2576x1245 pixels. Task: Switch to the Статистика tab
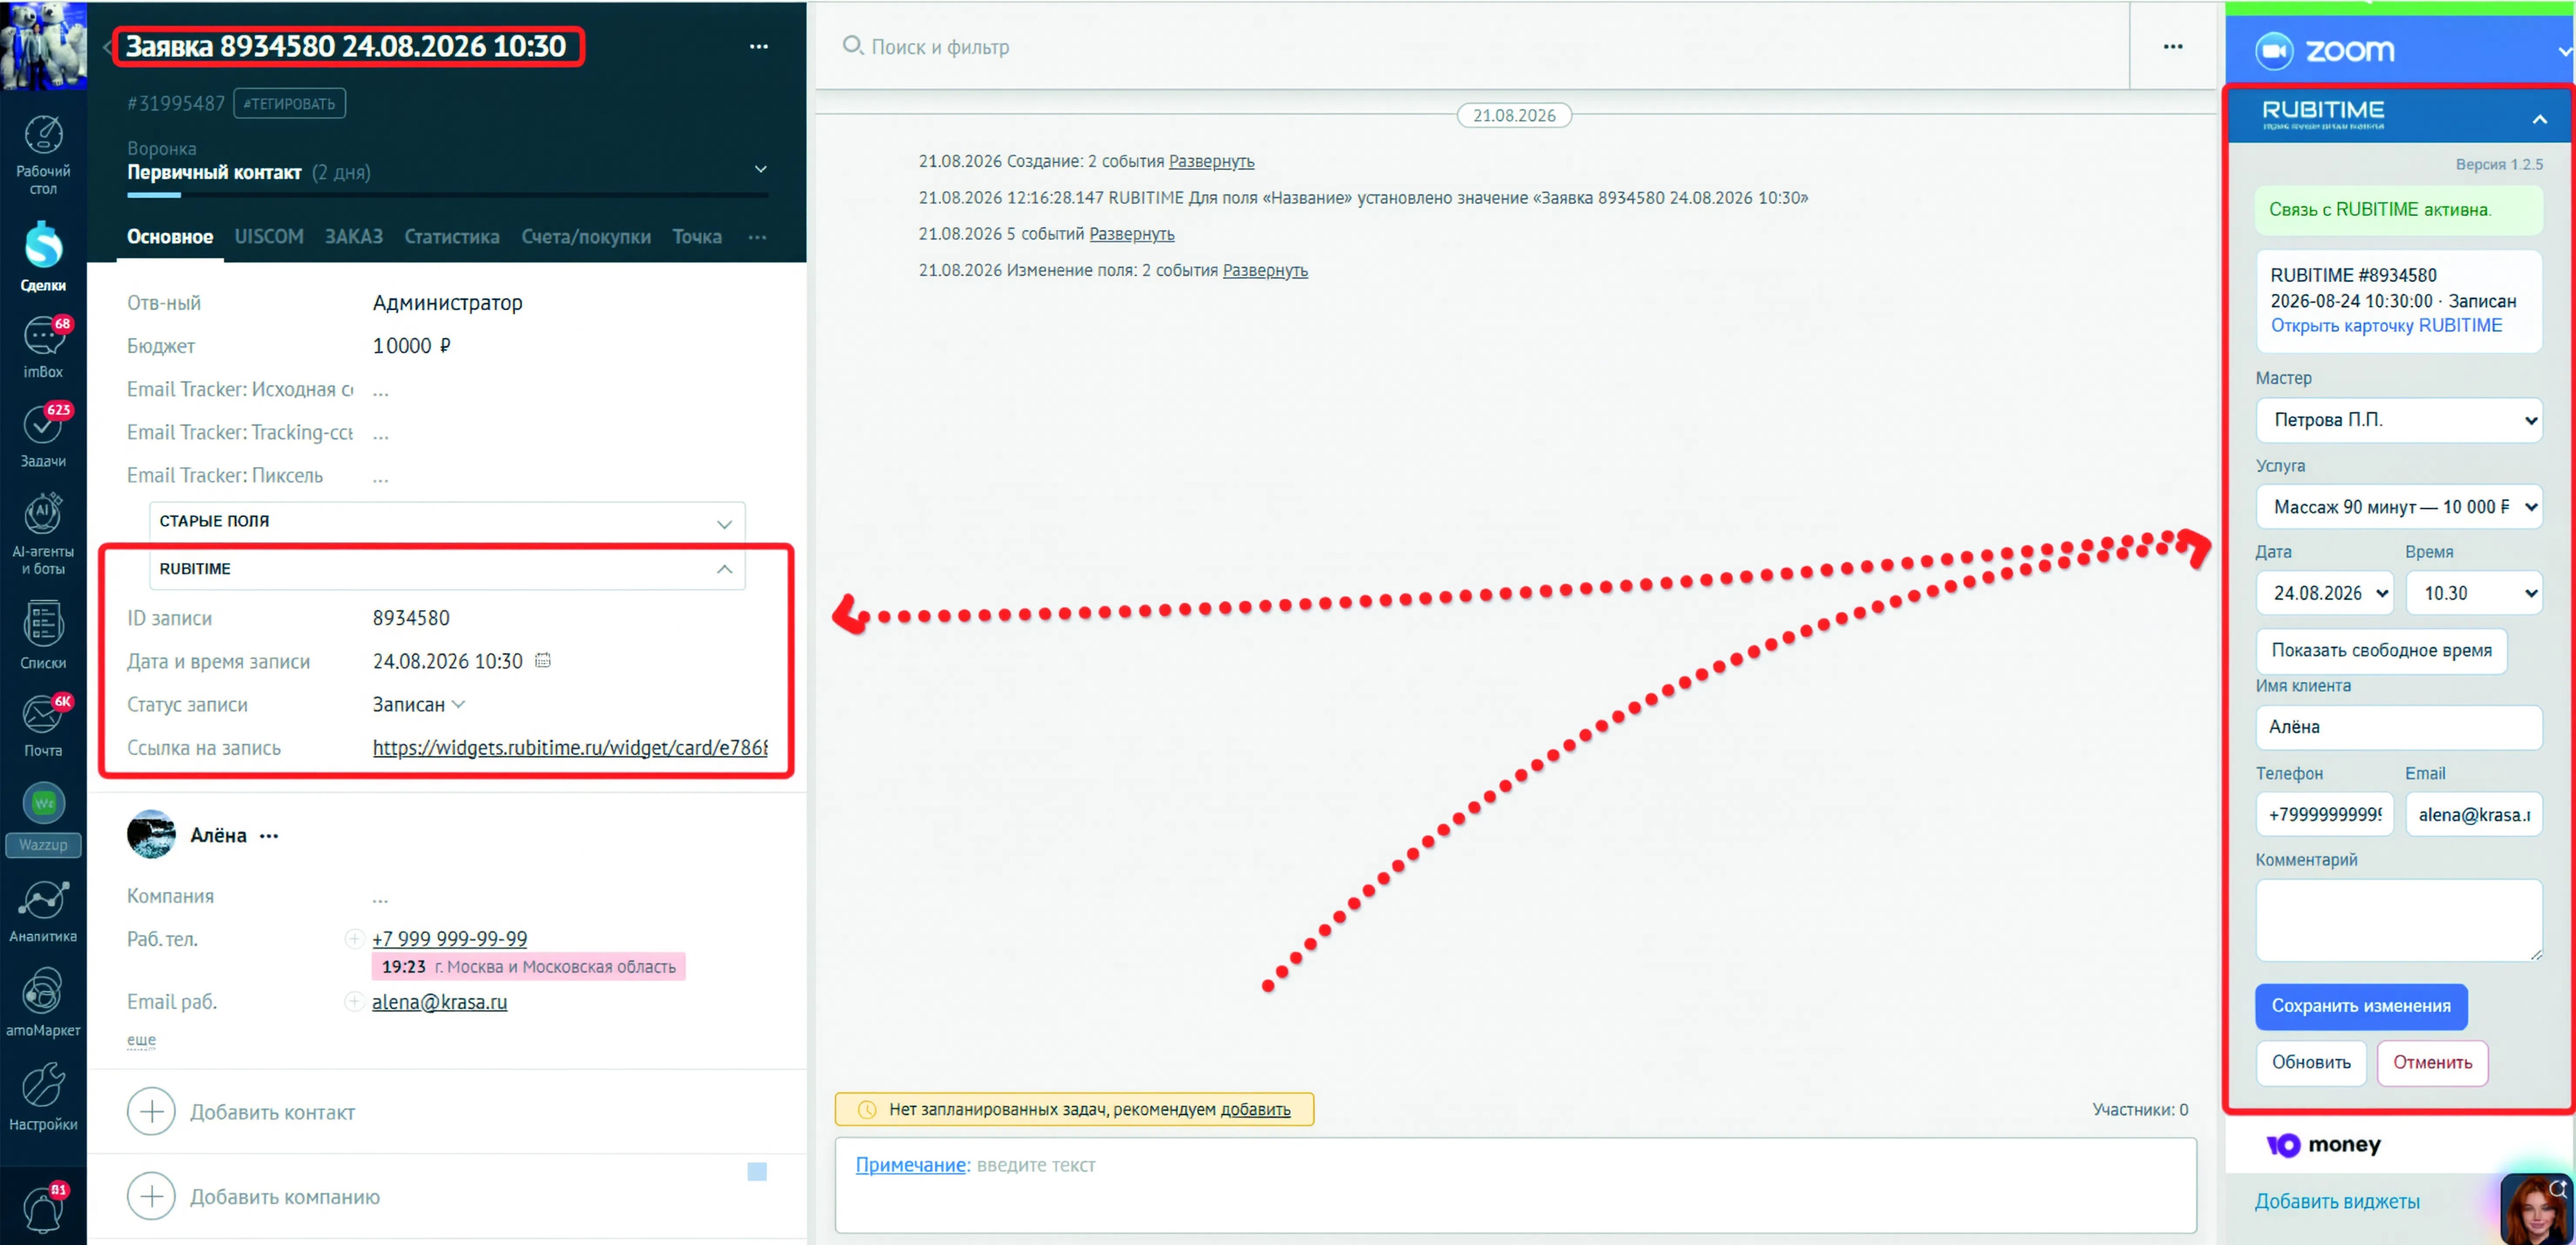pyautogui.click(x=452, y=237)
